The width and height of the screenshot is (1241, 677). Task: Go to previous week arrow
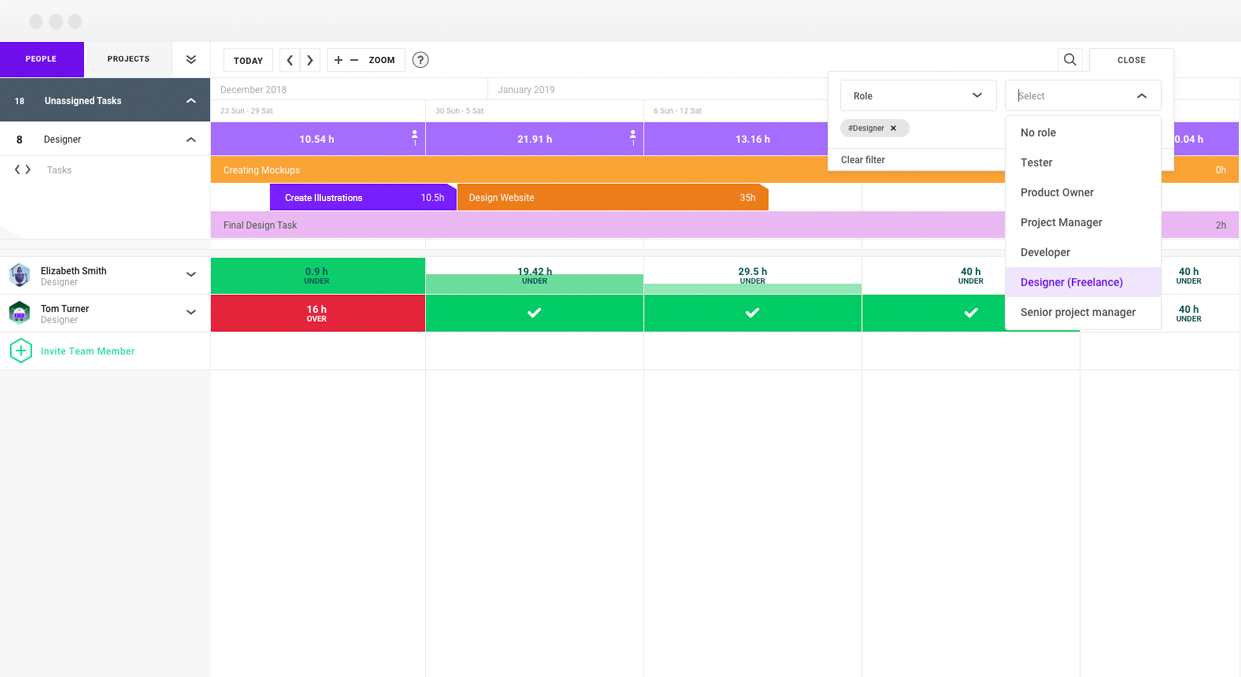click(x=290, y=60)
